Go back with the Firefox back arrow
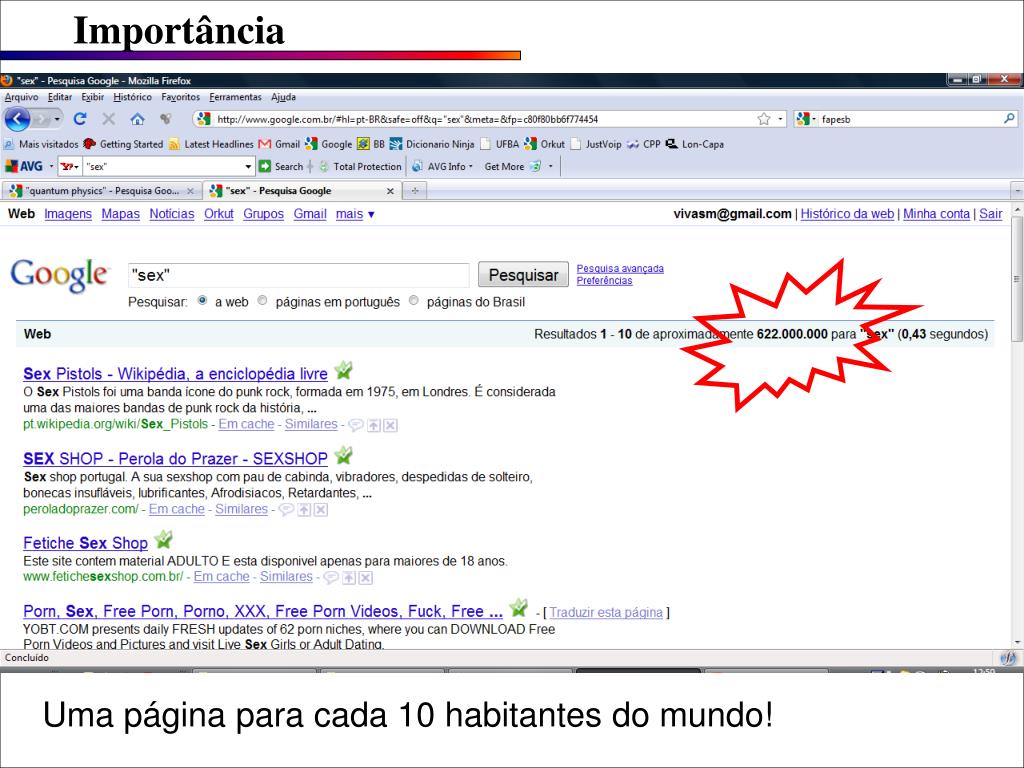Screen dimensions: 1024x768 tap(18, 119)
